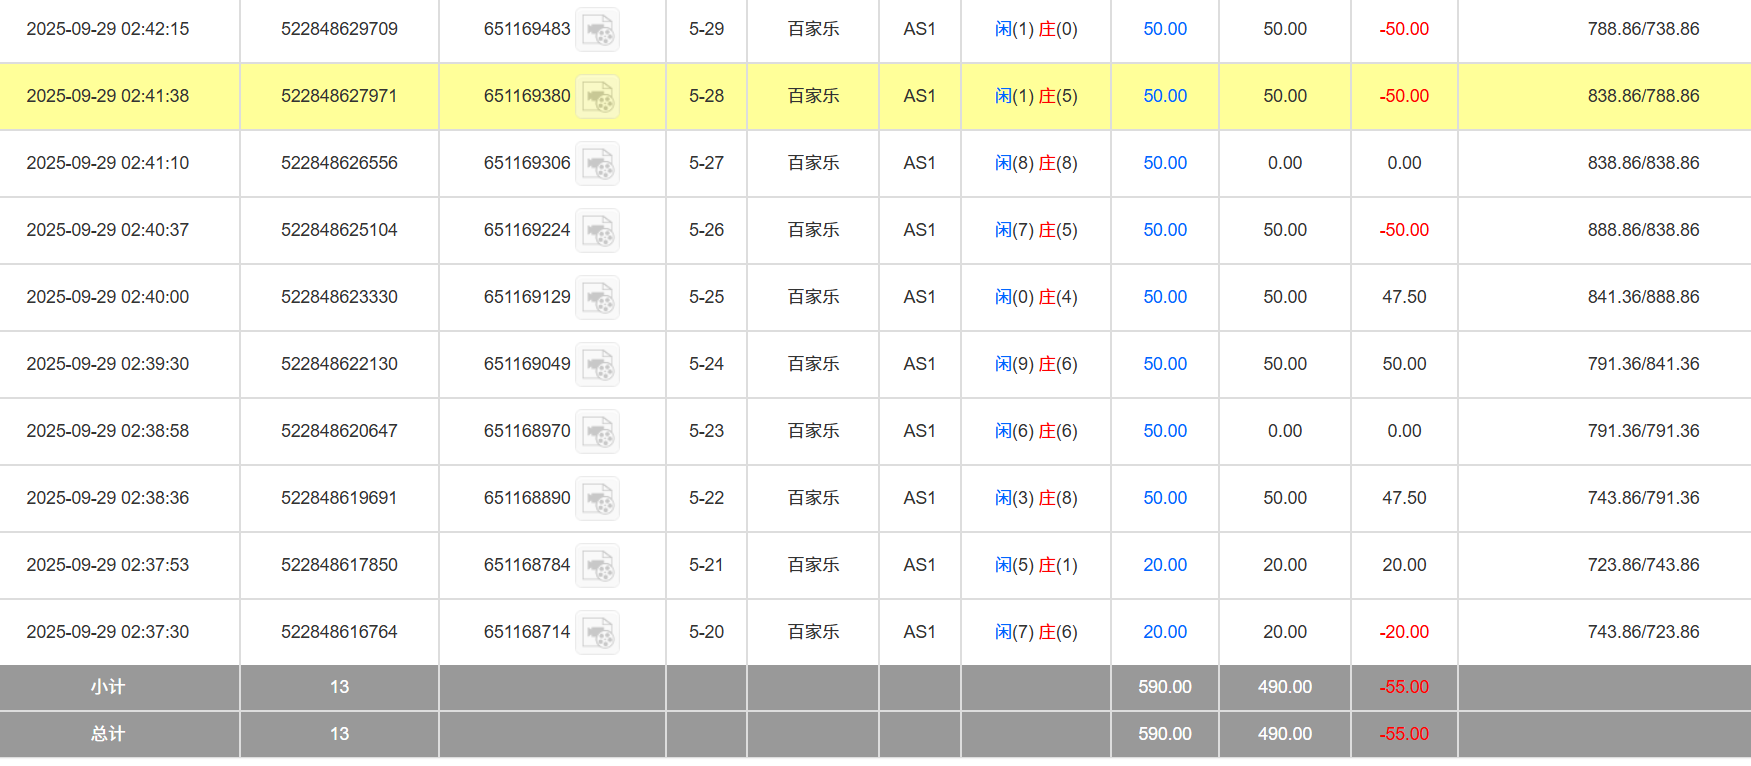
Task: Select the result 闲(3) 庄(8)
Action: click(x=1036, y=498)
